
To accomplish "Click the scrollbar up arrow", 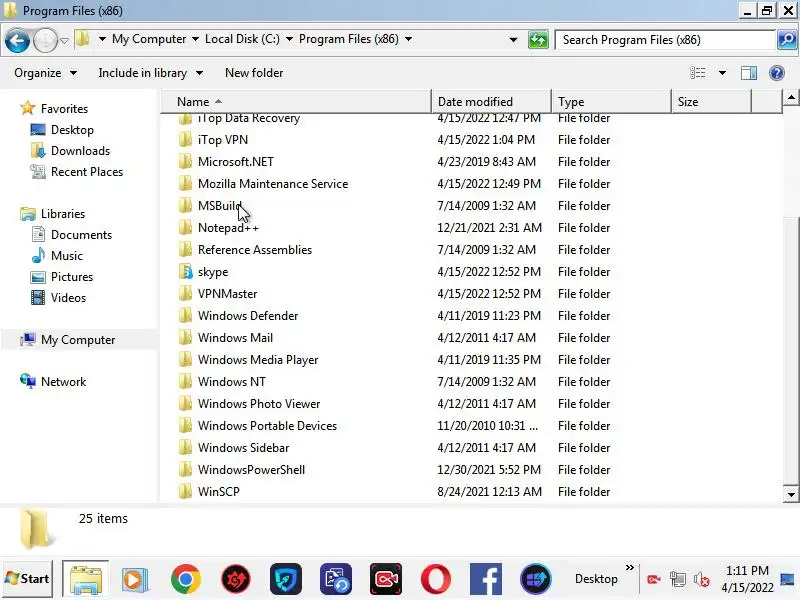I will 790,97.
